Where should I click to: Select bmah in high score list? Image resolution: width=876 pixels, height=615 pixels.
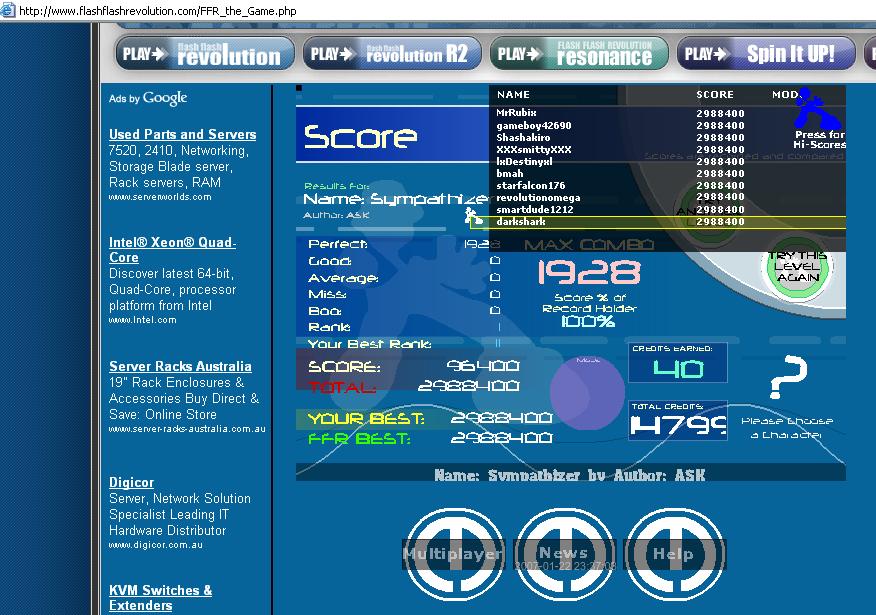(667, 174)
